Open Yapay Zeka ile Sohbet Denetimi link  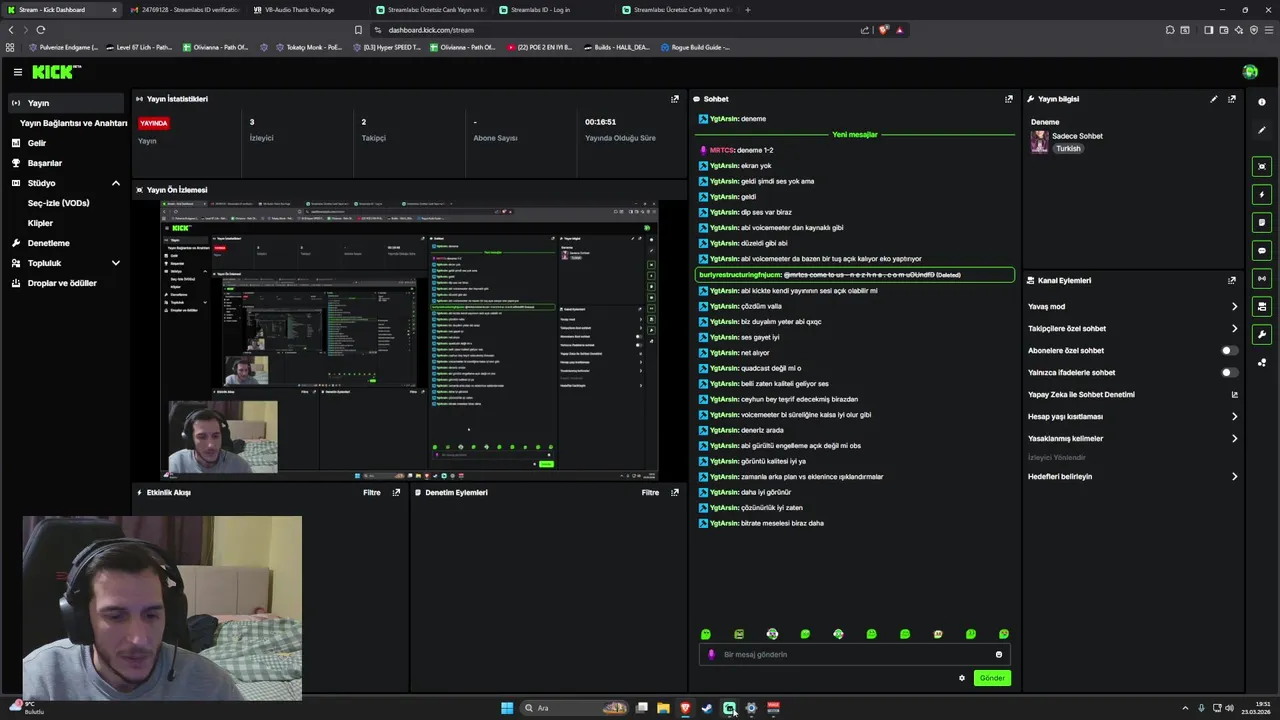(x=1133, y=395)
